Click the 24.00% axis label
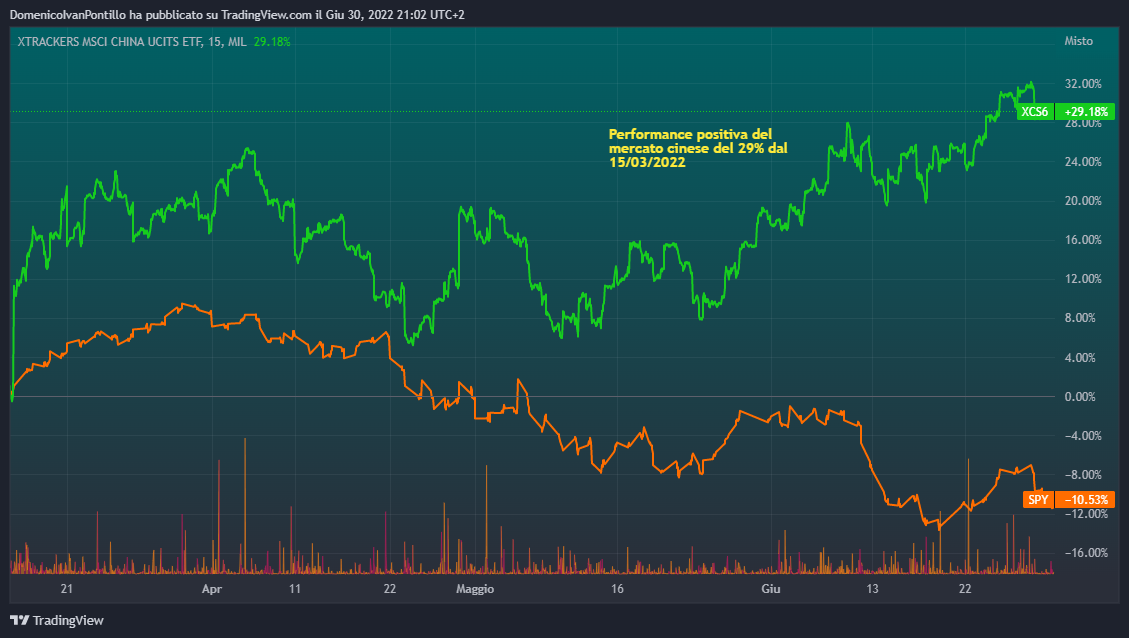 (1083, 161)
